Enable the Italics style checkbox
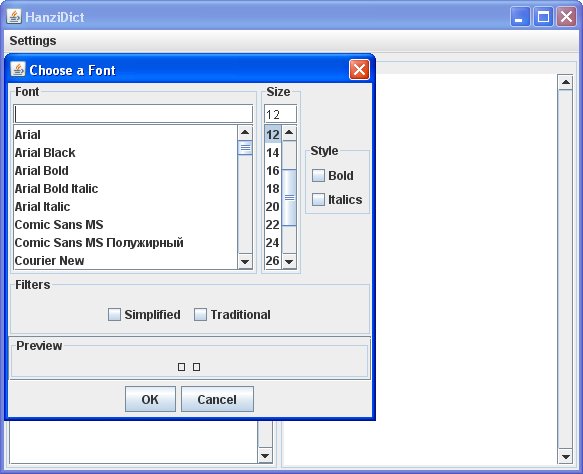 [x=318, y=200]
